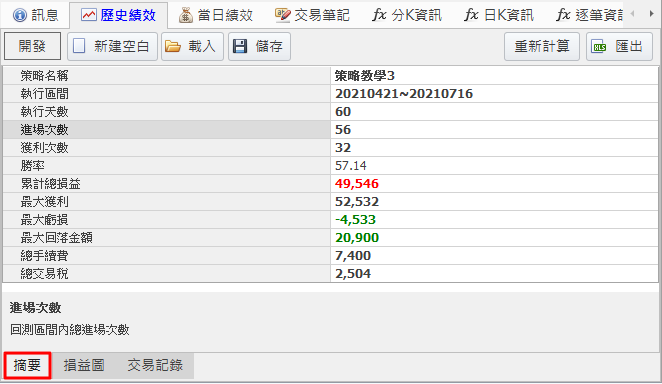
Task: Click the 總手續費 value 7,400
Action: tap(353, 256)
